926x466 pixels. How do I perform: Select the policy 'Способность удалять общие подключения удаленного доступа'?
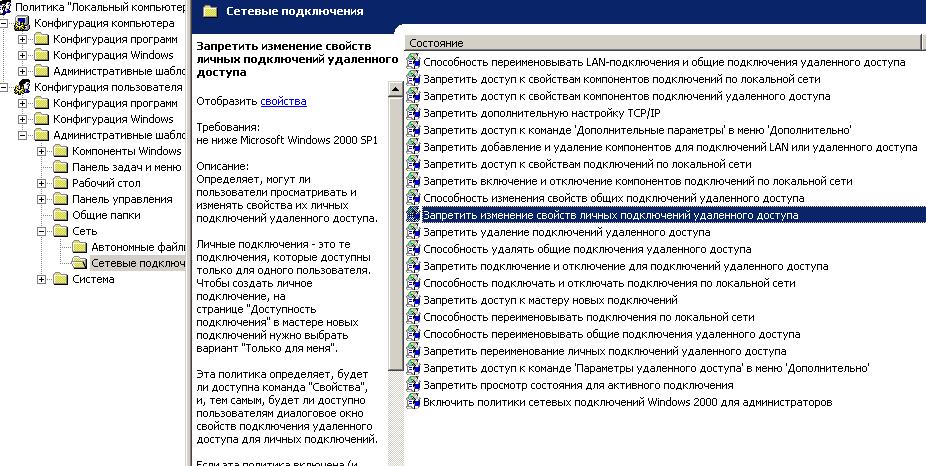[x=587, y=249]
